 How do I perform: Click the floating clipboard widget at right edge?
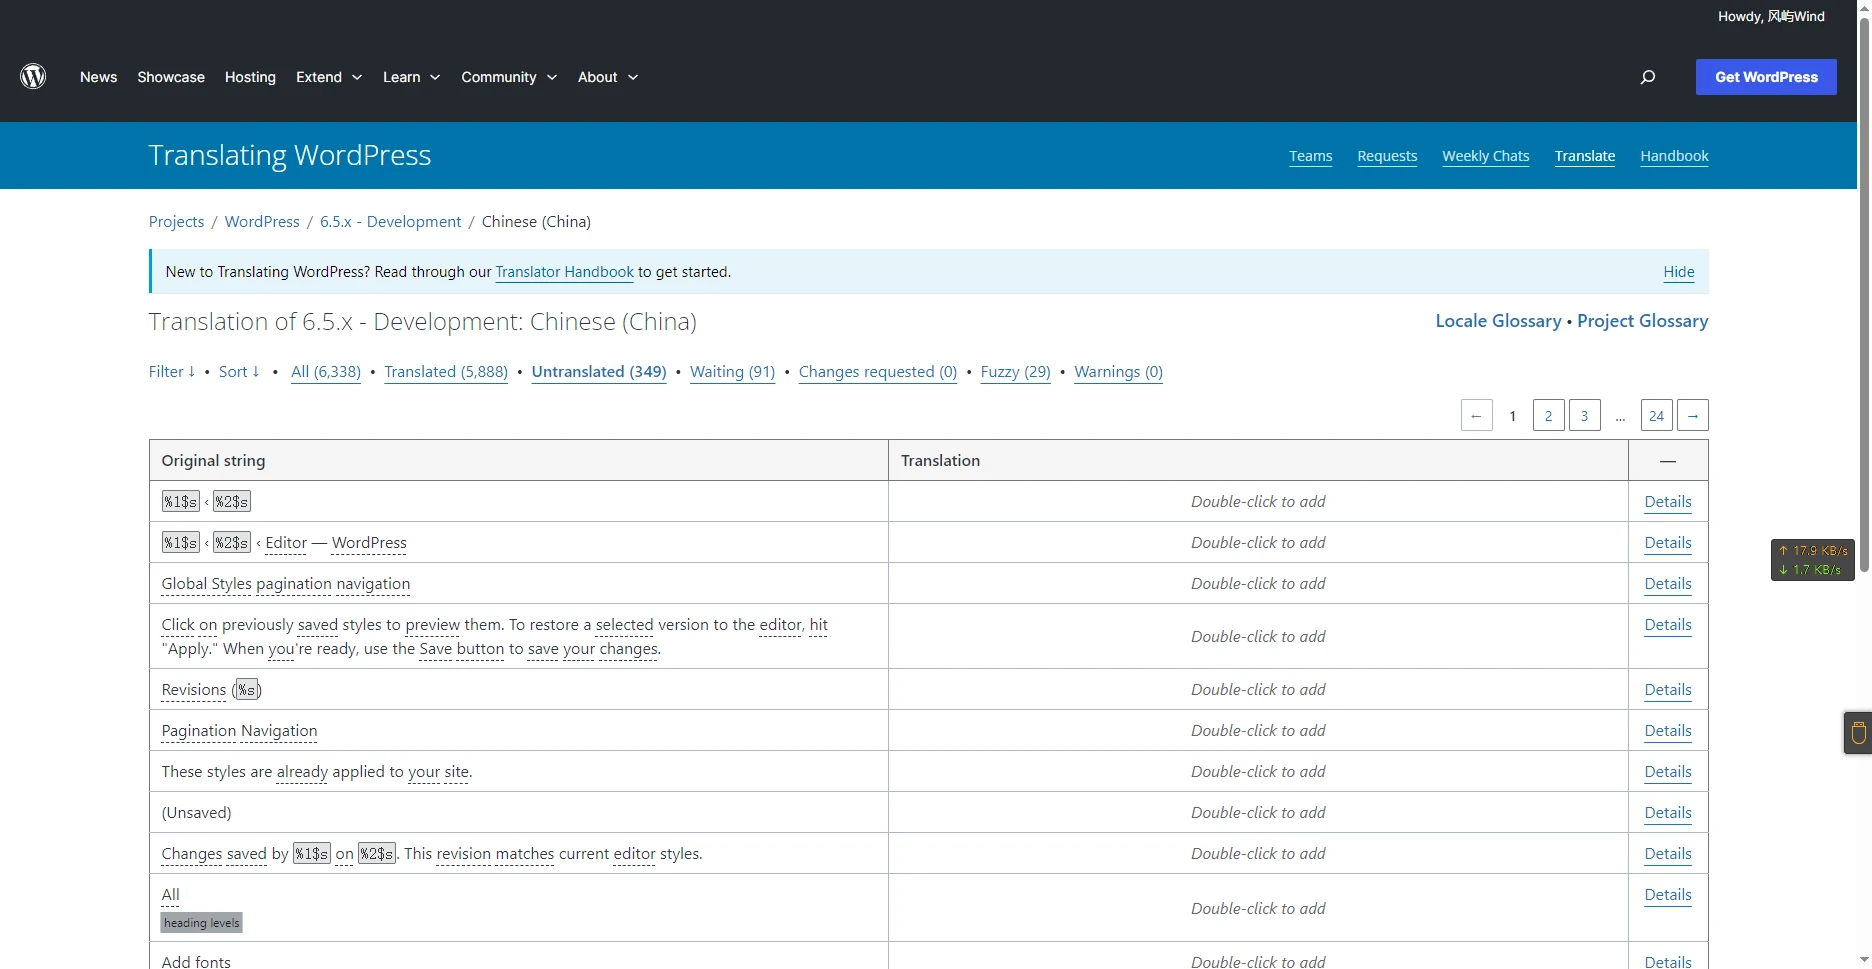1858,733
